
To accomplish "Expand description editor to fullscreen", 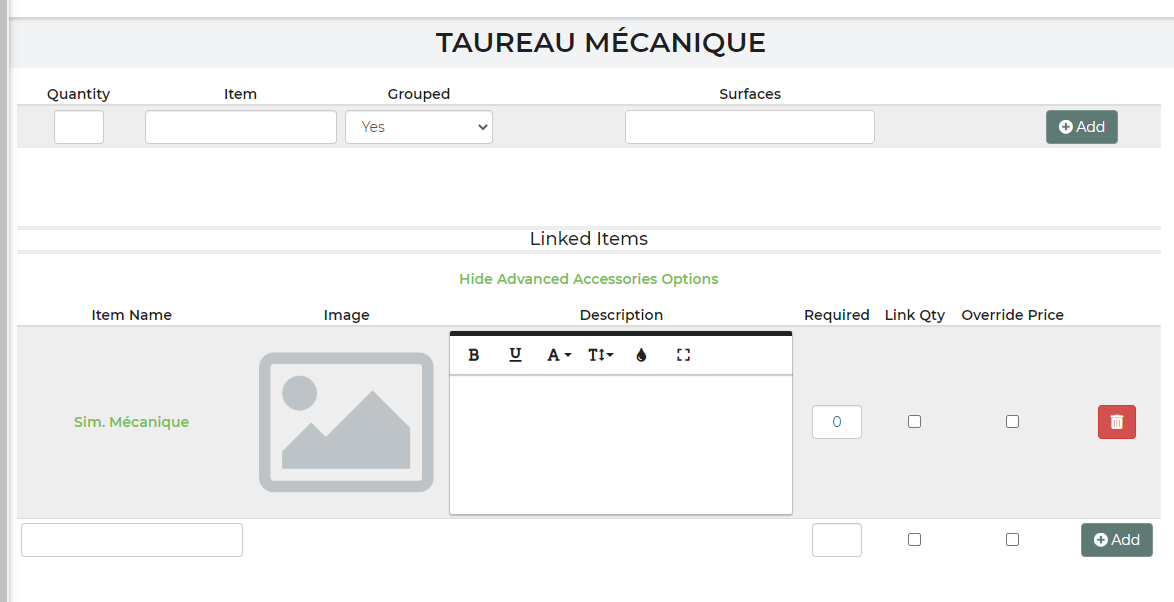I will [684, 355].
